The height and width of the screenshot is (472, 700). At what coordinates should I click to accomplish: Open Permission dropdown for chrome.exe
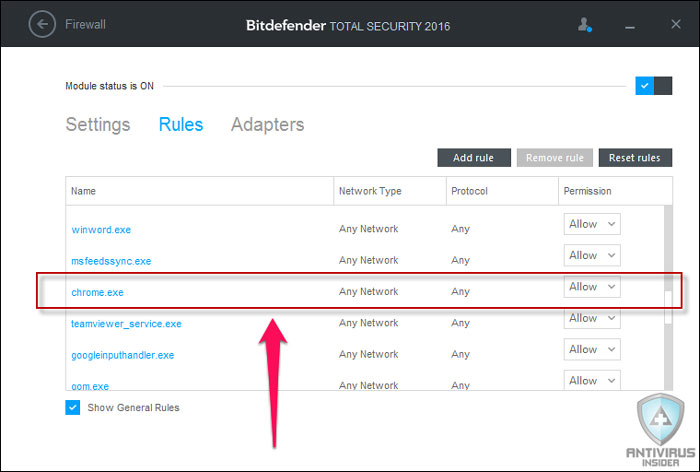pyautogui.click(x=592, y=287)
